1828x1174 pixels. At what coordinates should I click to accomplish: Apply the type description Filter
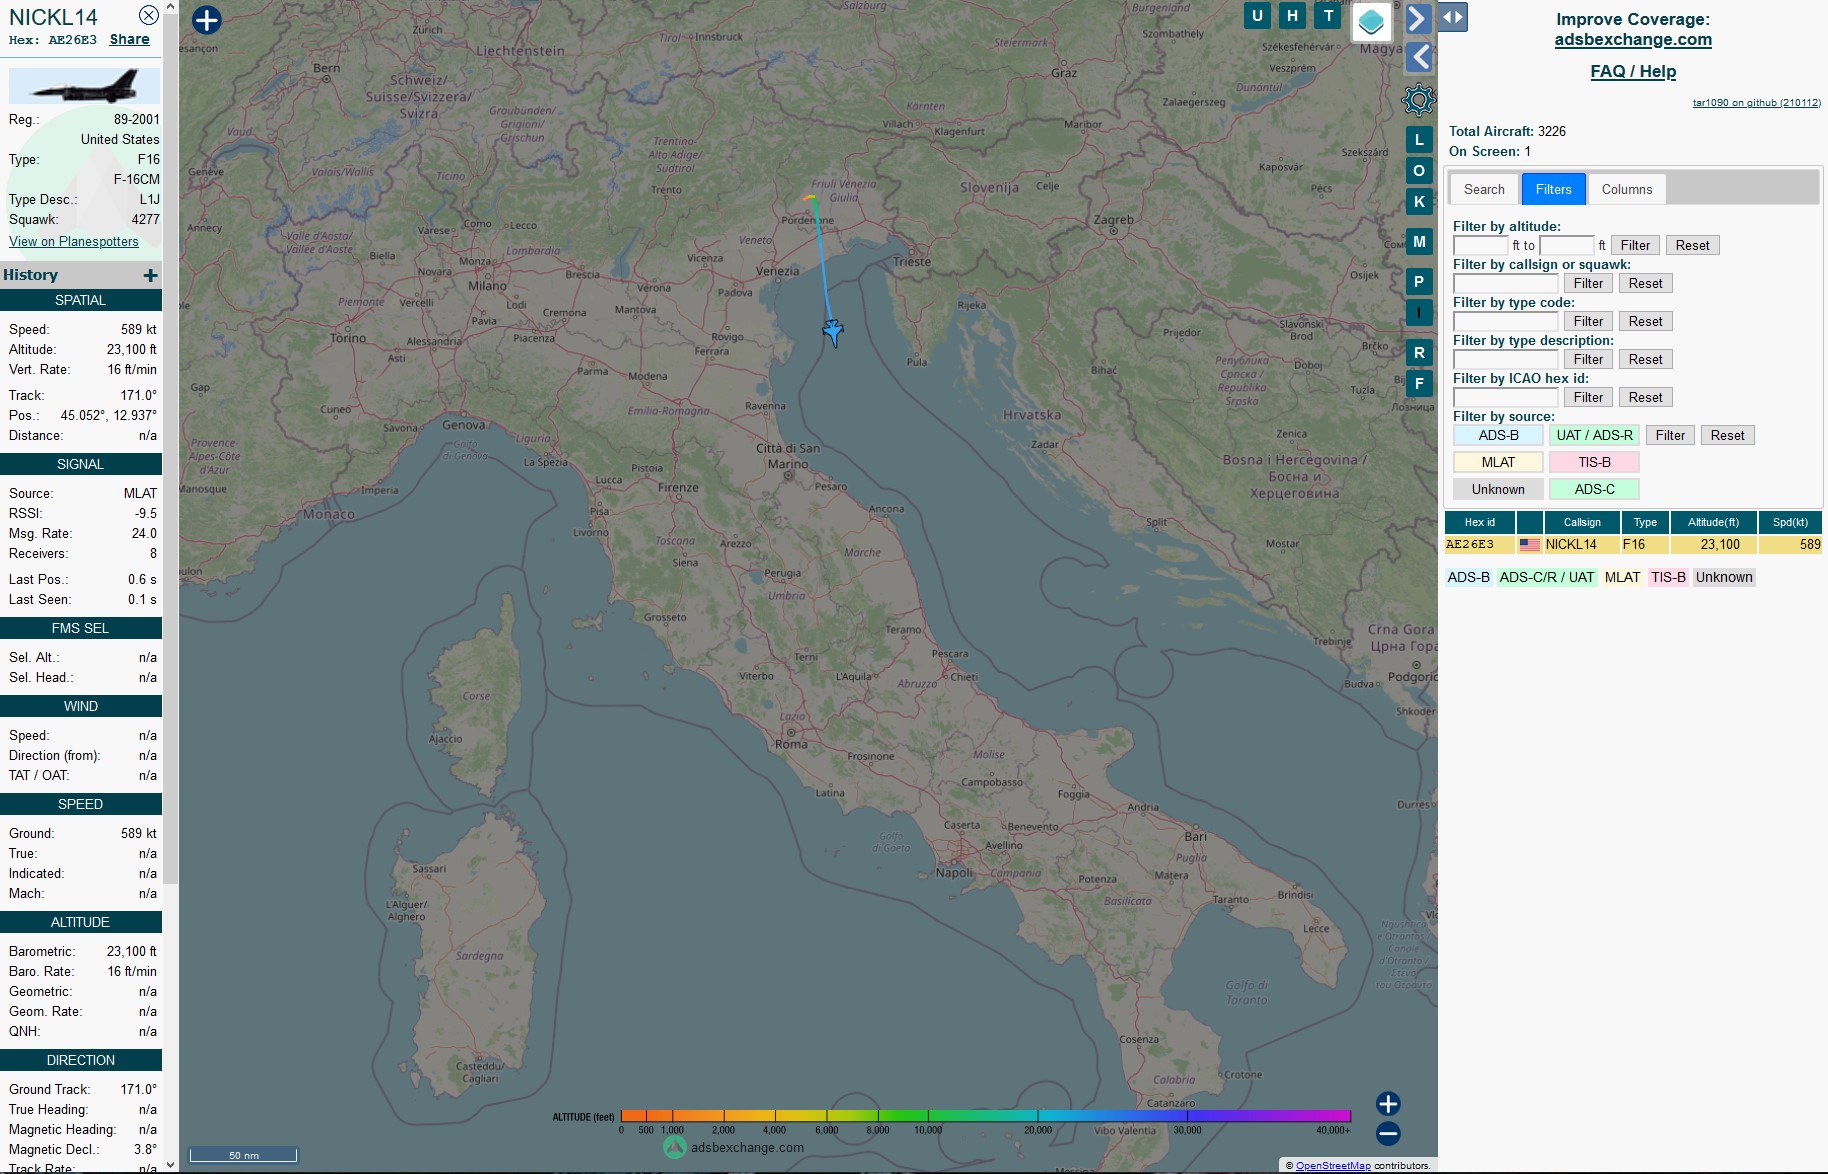[1588, 359]
